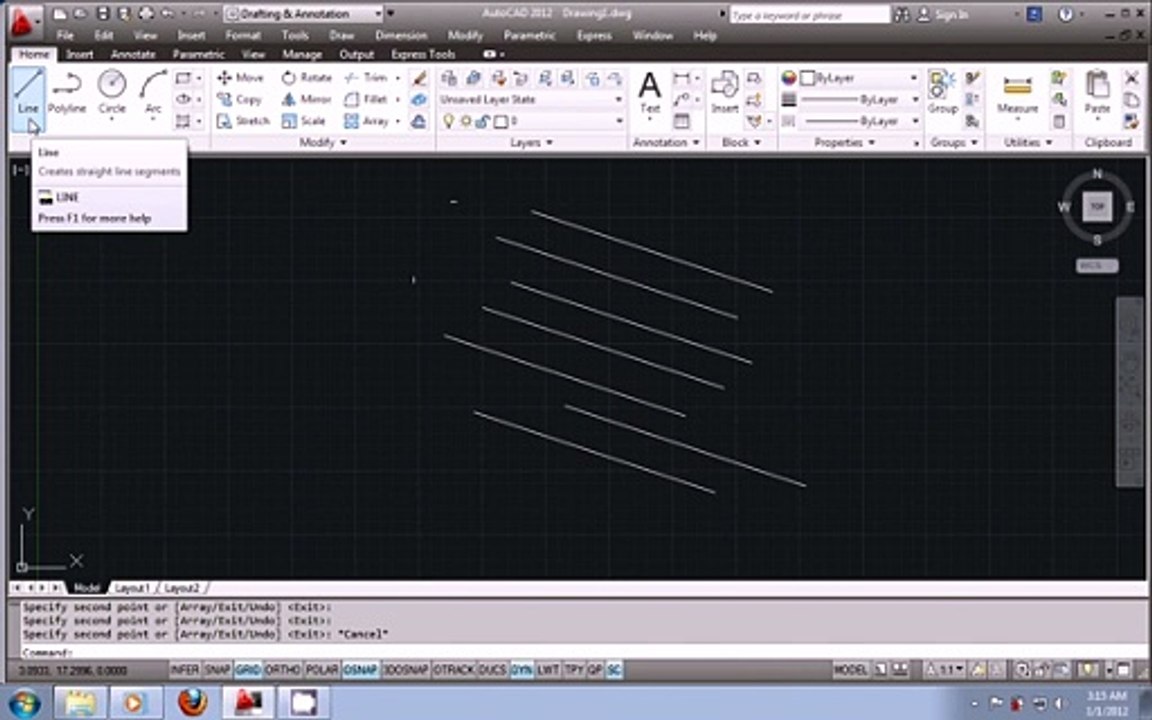Viewport: 1152px width, 720px height.
Task: Open the annotation scale 1:1 dropdown
Action: coord(948,669)
